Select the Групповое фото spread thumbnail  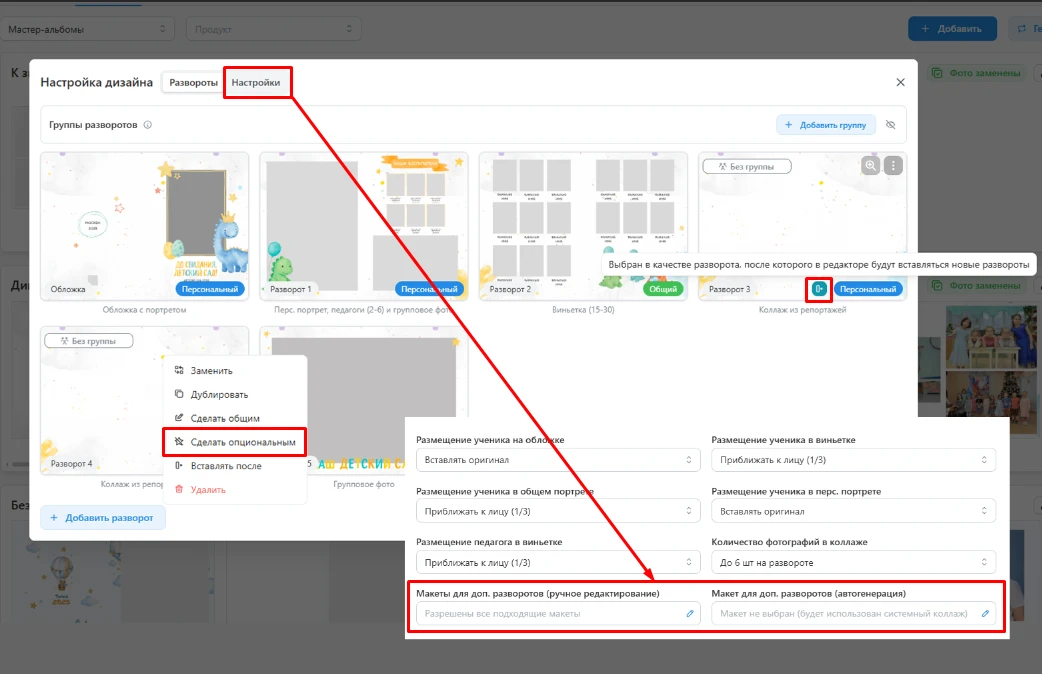click(364, 399)
